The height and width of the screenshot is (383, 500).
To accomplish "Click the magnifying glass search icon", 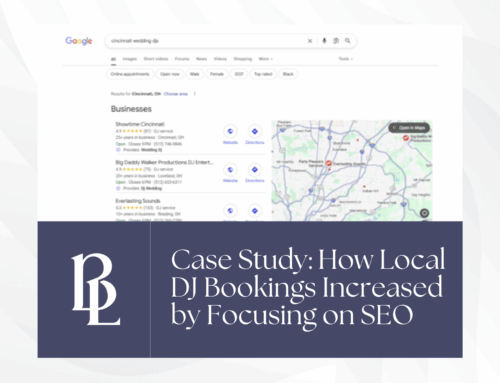I will tap(348, 41).
